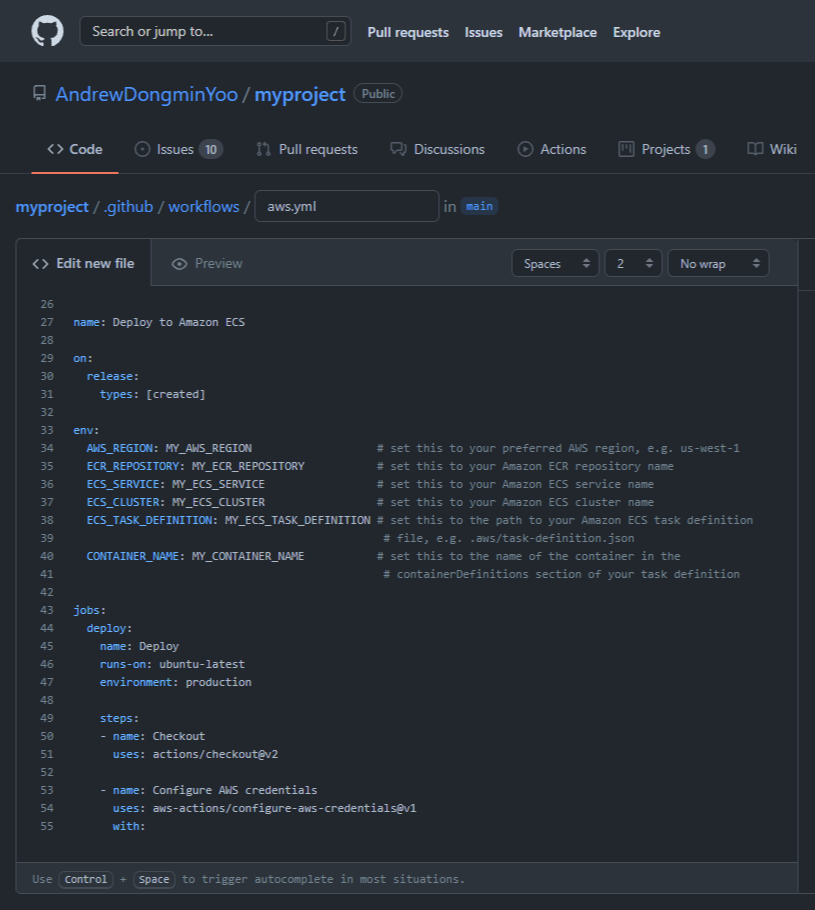This screenshot has width=815, height=910.
Task: Click the GitHub Octocat logo
Action: (x=47, y=31)
